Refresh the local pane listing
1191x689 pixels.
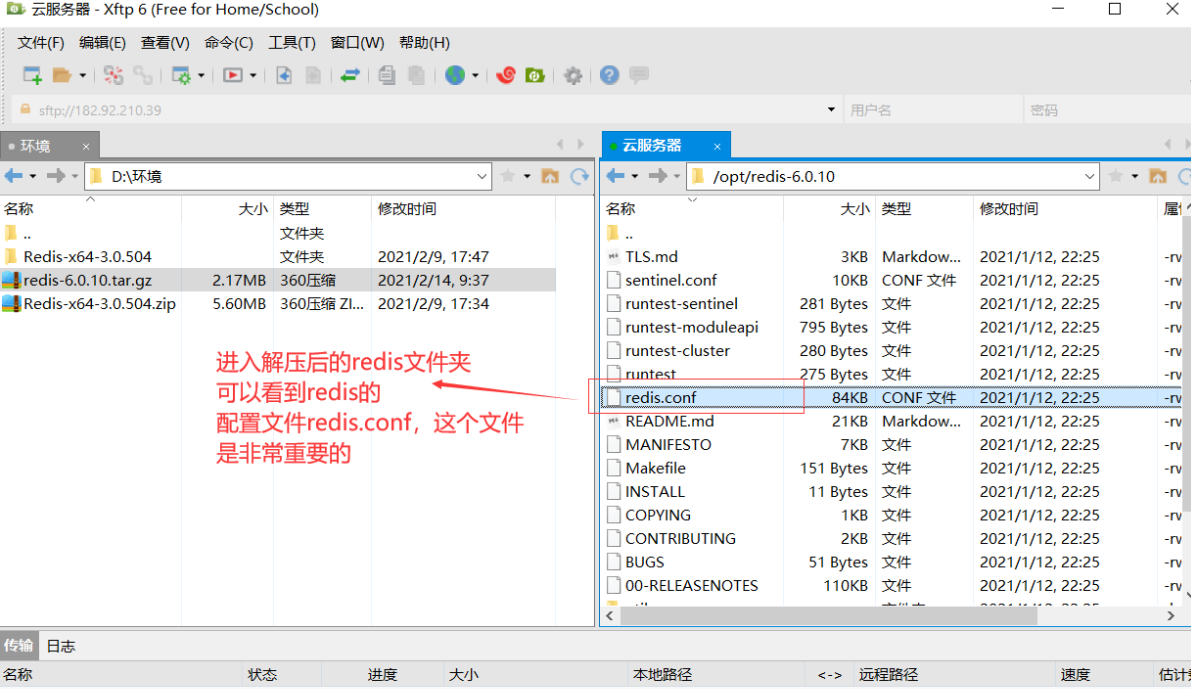click(x=580, y=176)
